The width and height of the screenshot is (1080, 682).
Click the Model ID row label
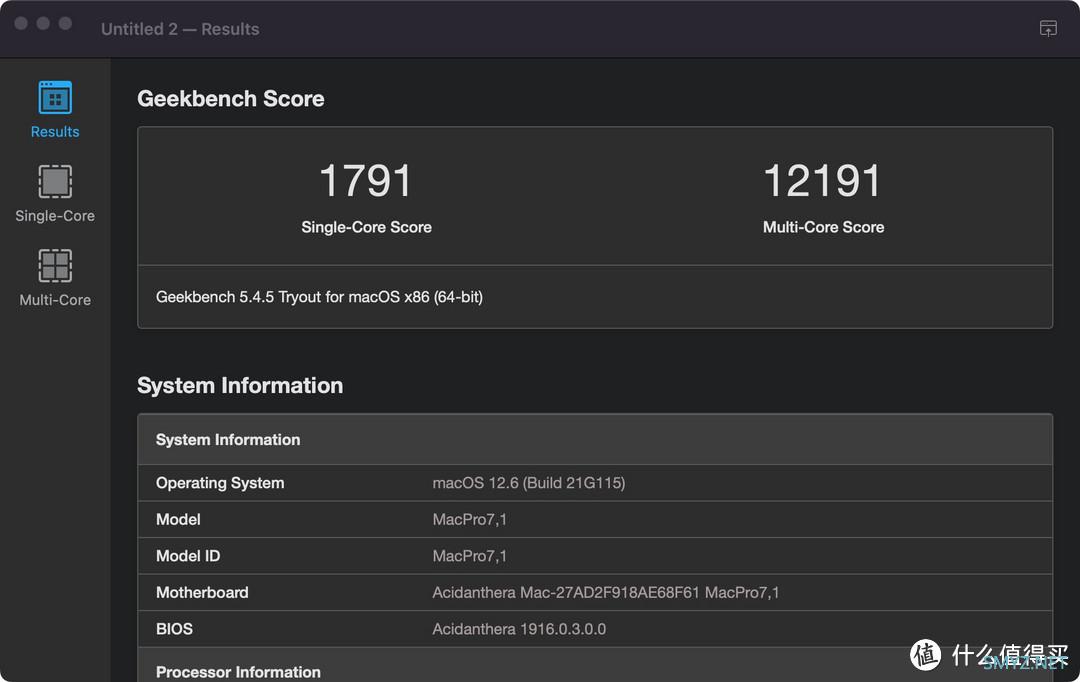point(188,556)
